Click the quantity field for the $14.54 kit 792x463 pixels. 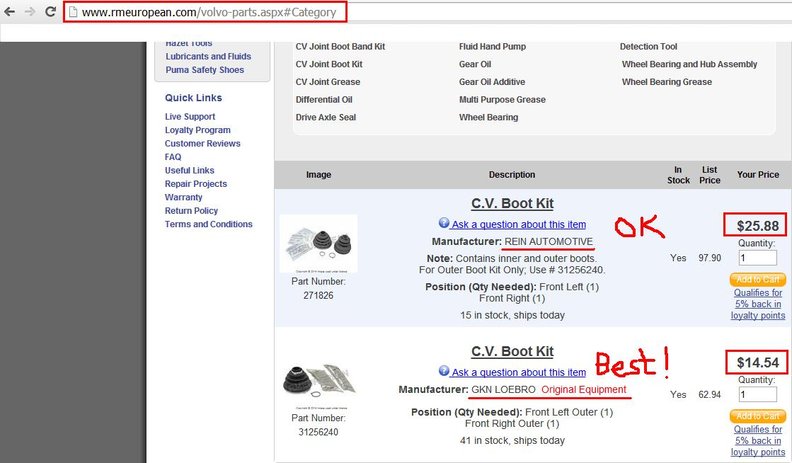pyautogui.click(x=758, y=395)
